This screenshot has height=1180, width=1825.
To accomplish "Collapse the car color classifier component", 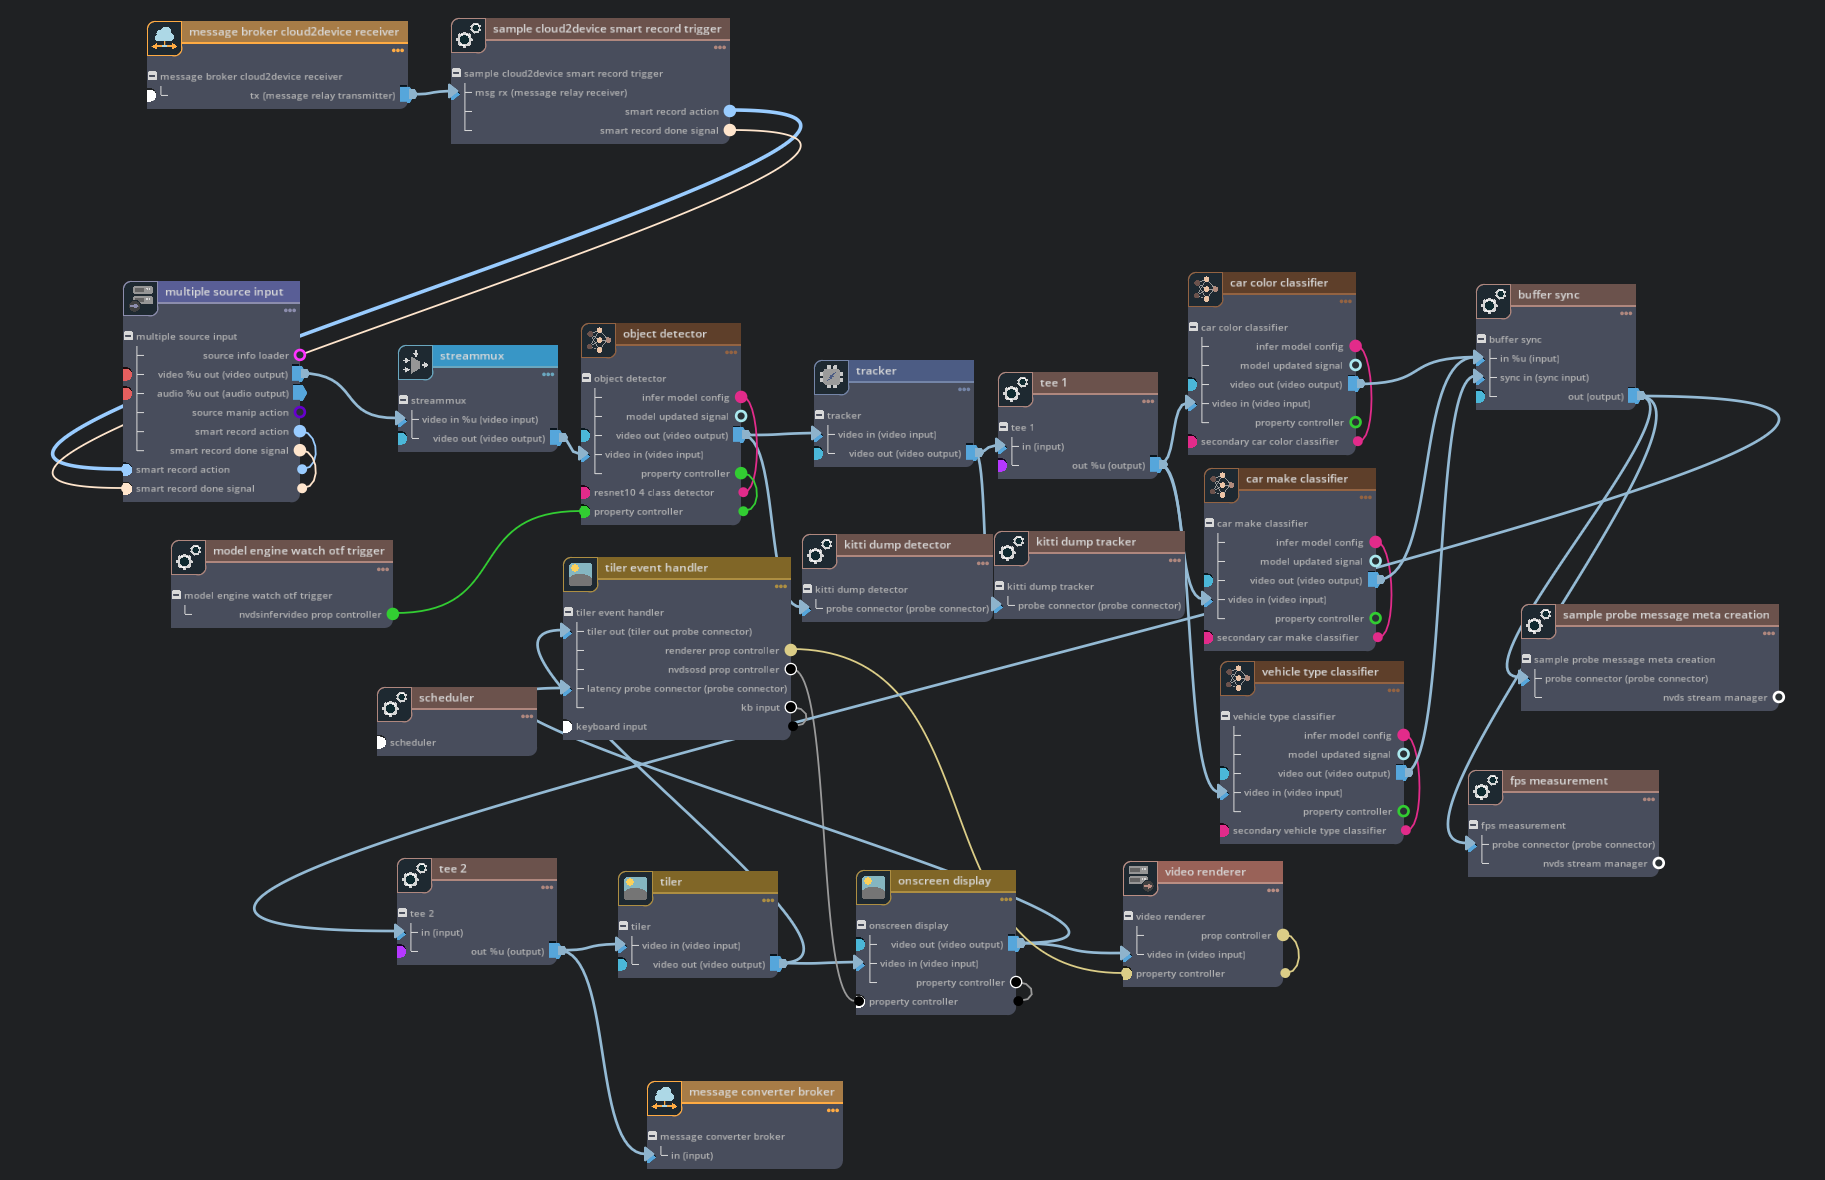I will point(1193,327).
